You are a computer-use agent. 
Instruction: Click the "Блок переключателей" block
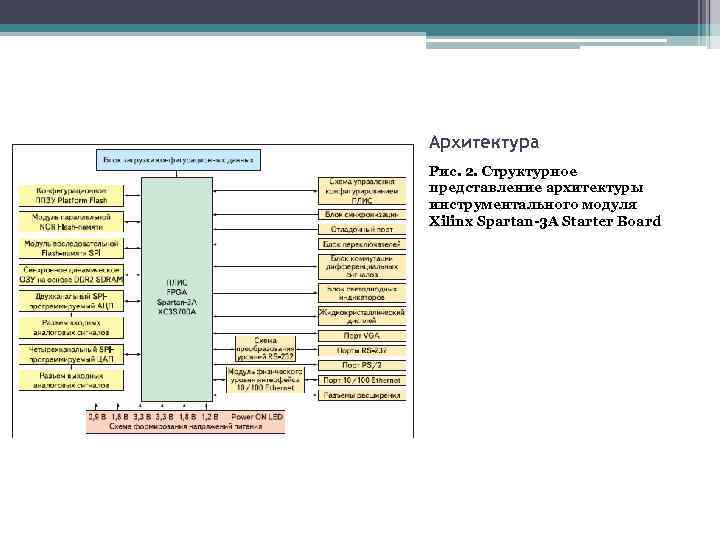[x=362, y=244]
